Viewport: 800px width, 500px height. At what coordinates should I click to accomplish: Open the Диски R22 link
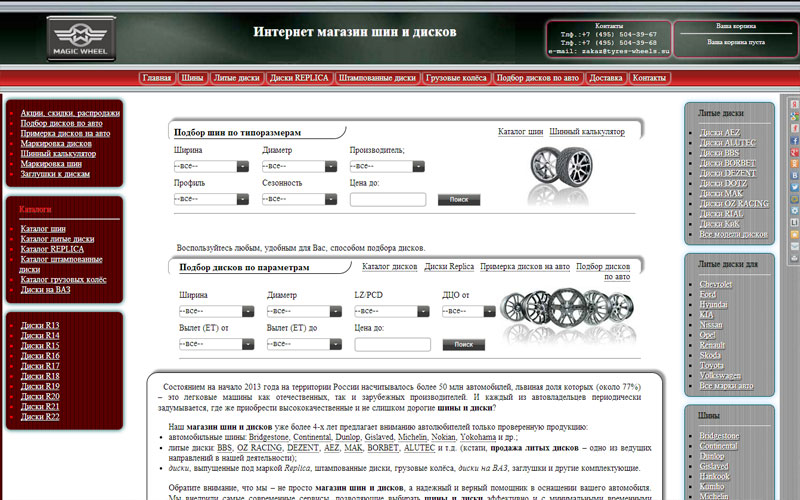point(40,417)
